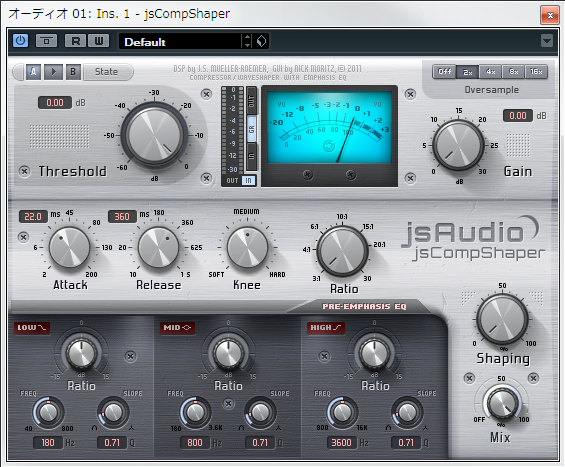
Task: Click the MID band 0.71 Q field
Action: pyautogui.click(x=260, y=442)
